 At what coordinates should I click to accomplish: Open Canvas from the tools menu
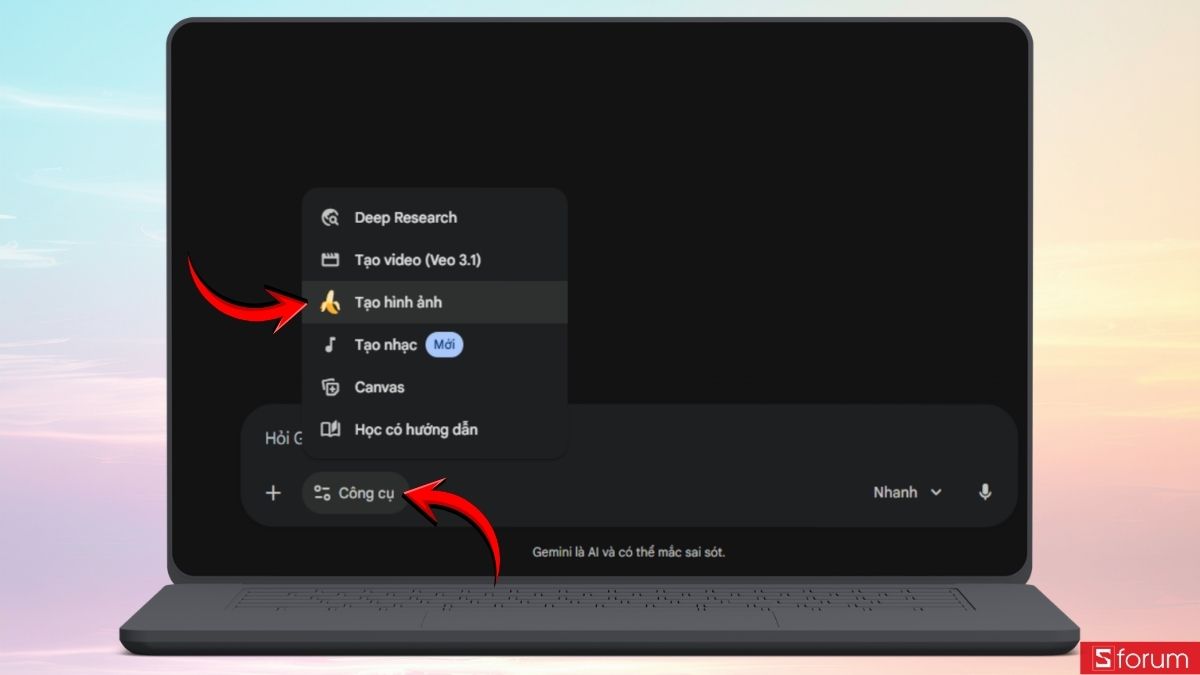coord(435,387)
